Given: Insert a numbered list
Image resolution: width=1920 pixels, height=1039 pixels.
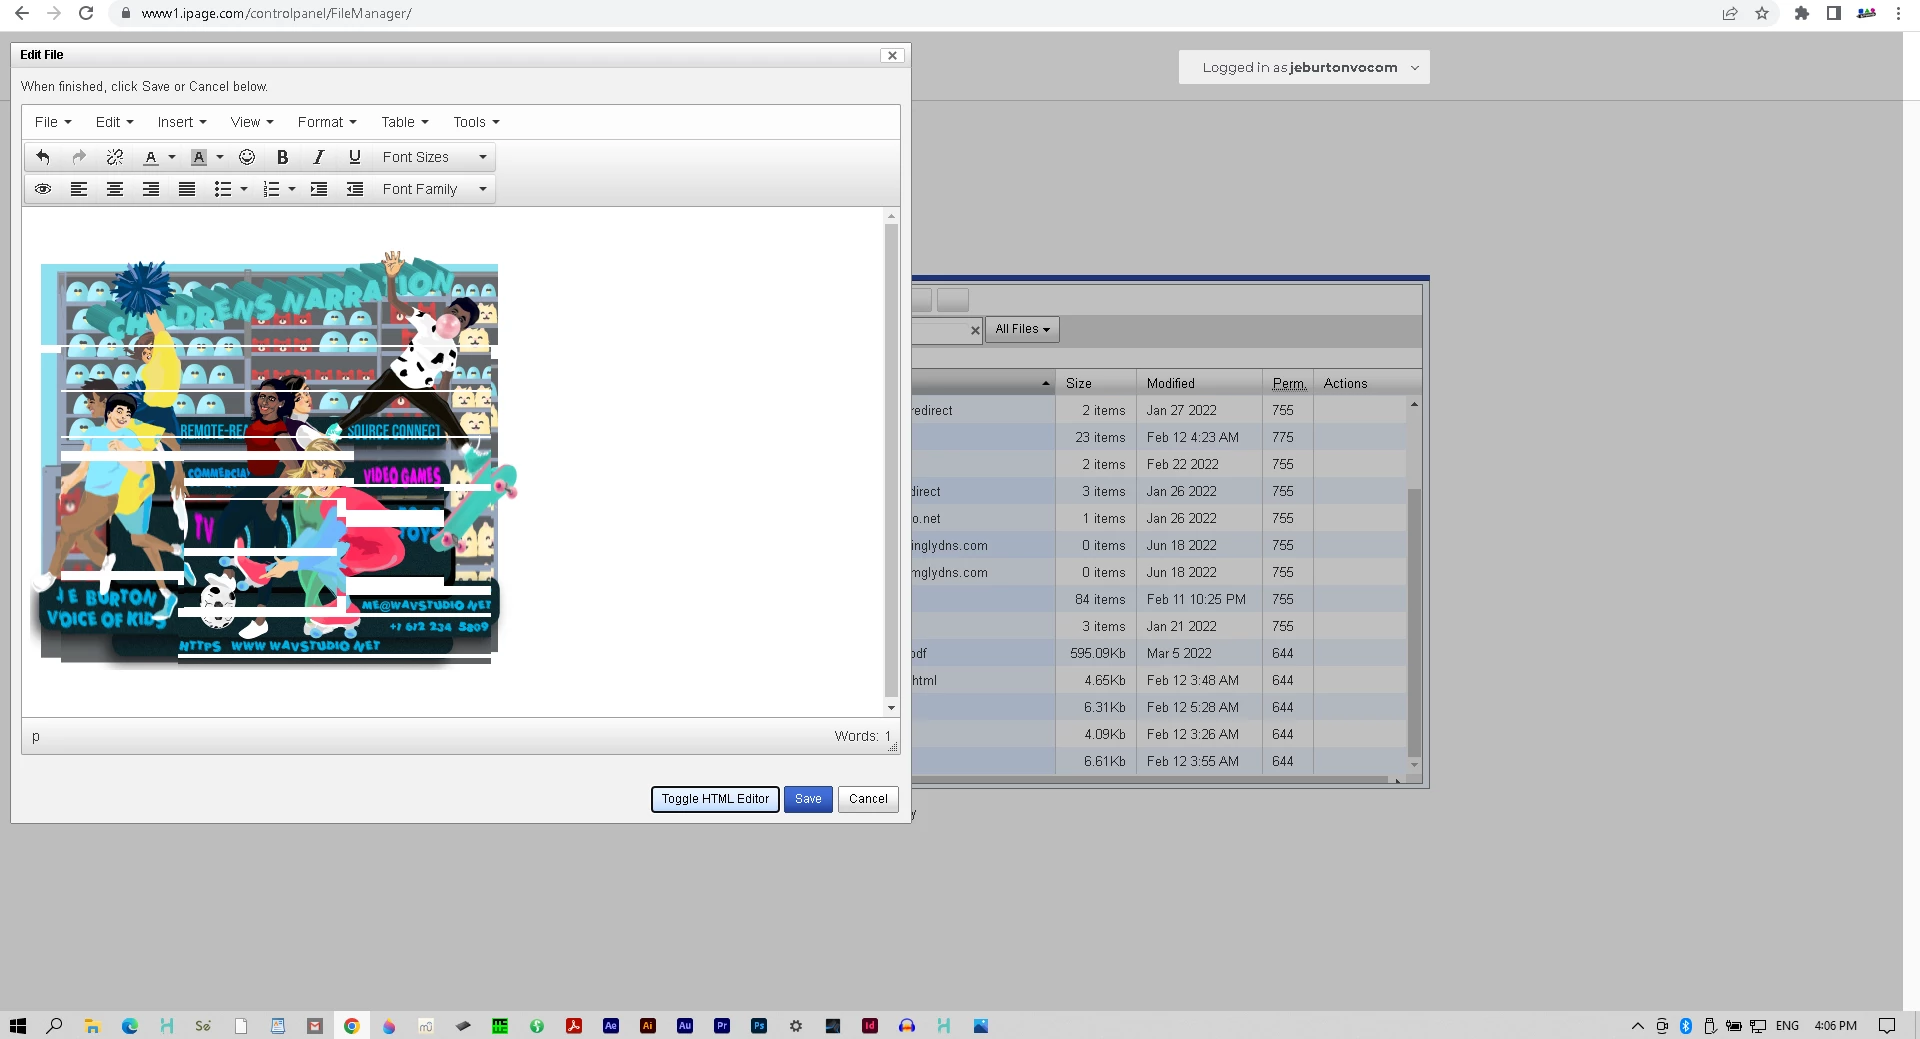Looking at the screenshot, I should [271, 189].
